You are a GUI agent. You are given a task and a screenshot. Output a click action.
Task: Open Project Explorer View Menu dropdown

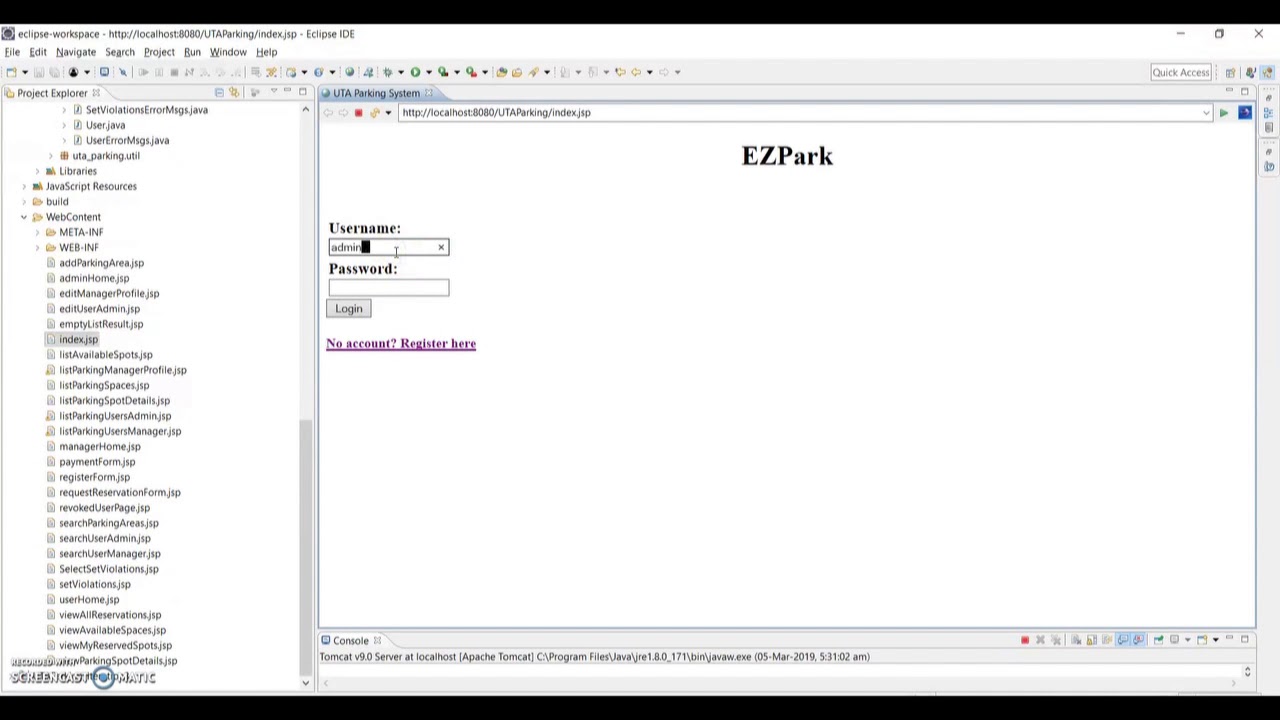(273, 92)
